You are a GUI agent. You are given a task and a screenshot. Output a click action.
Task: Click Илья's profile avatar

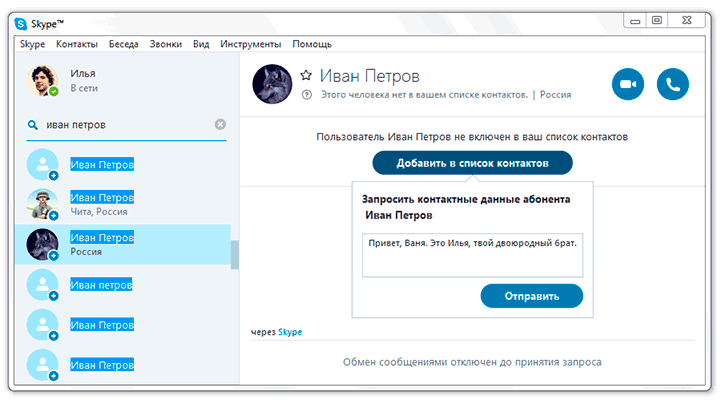click(x=42, y=80)
